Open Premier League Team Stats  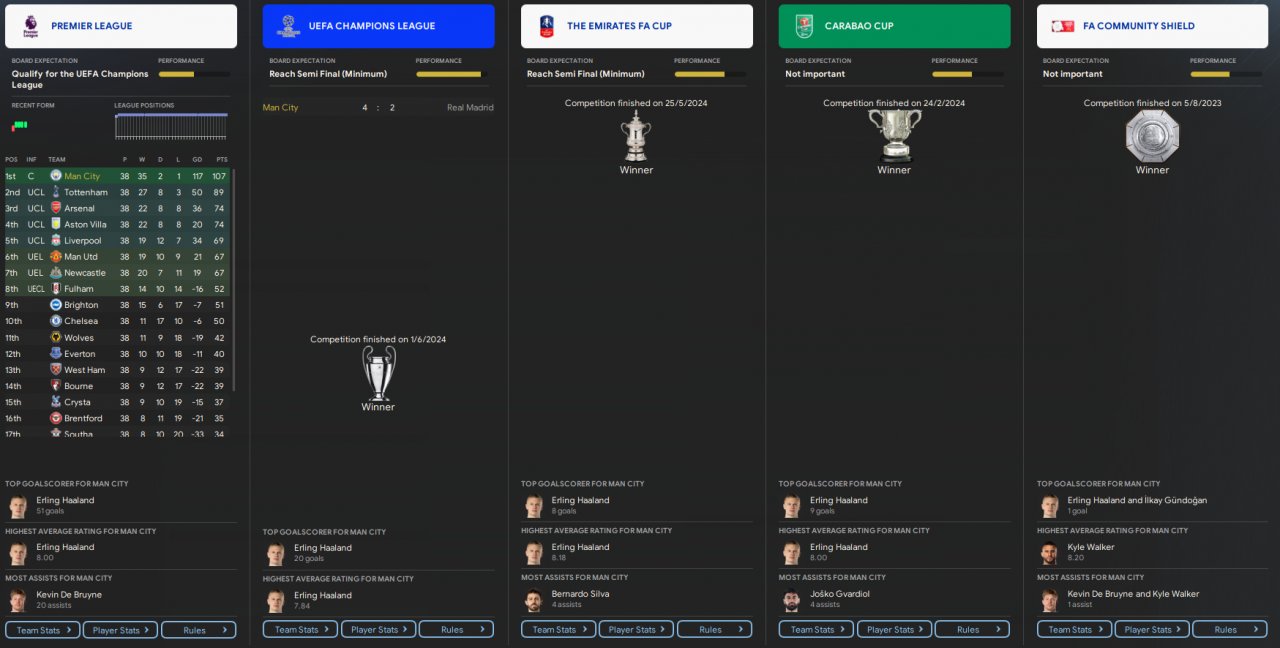pyautogui.click(x=43, y=630)
